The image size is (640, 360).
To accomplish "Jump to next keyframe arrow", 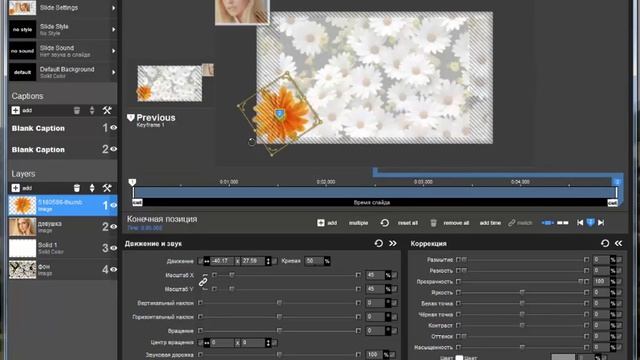I will pos(601,222).
